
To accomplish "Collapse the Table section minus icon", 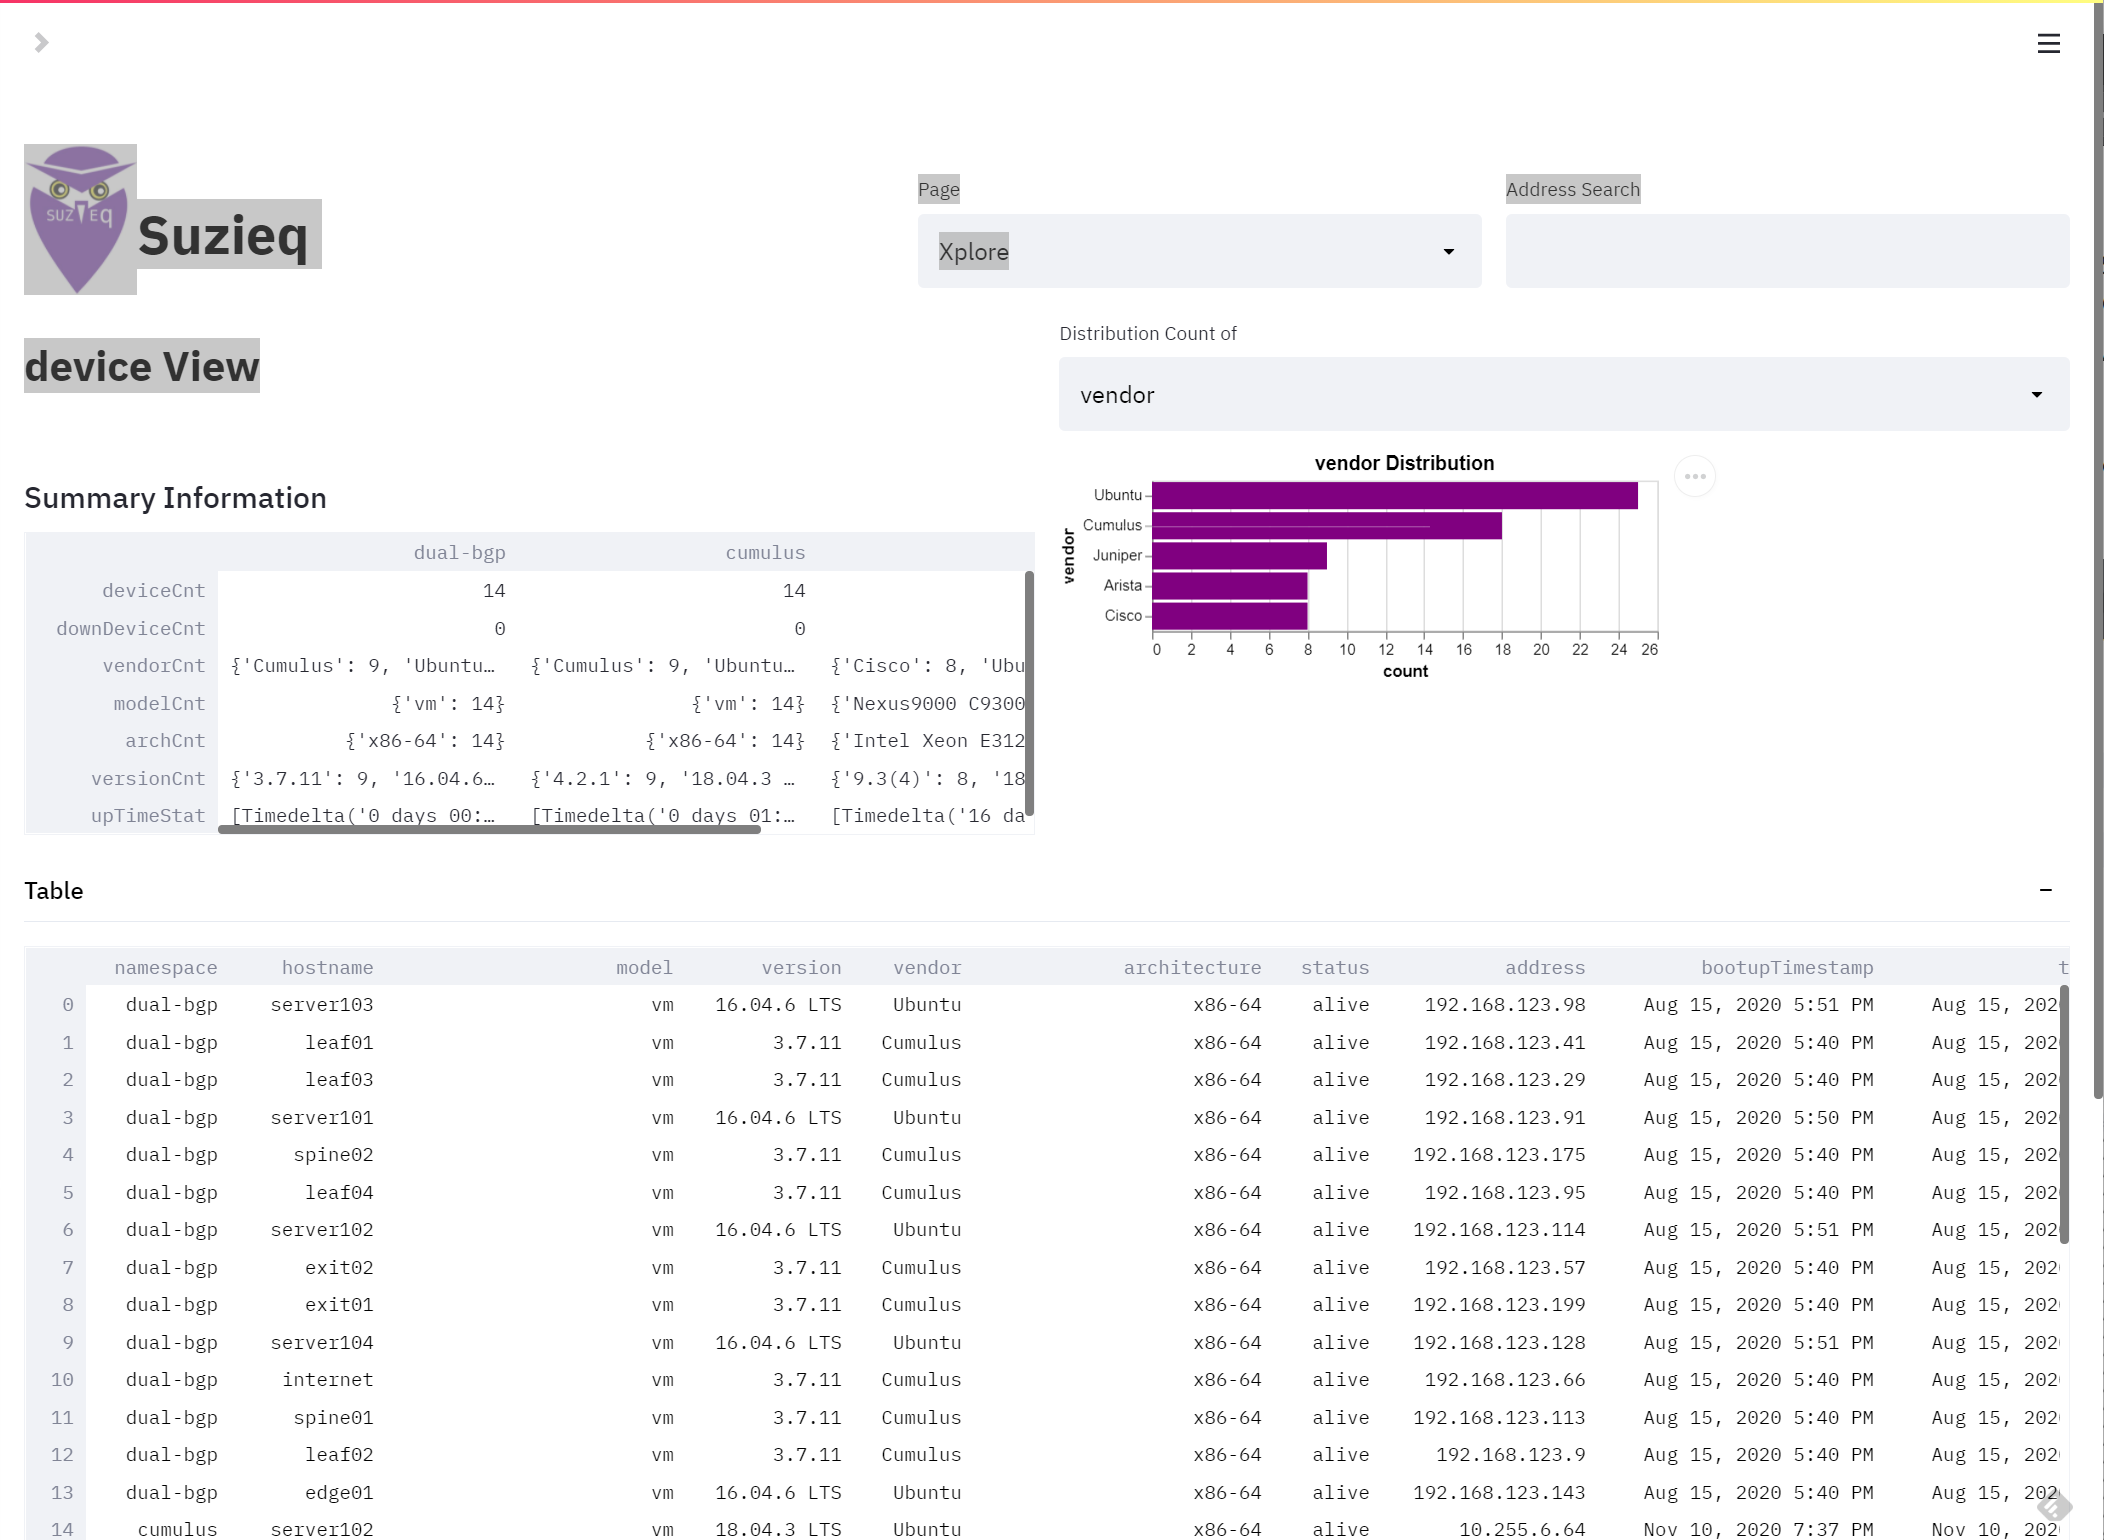I will click(x=2046, y=890).
